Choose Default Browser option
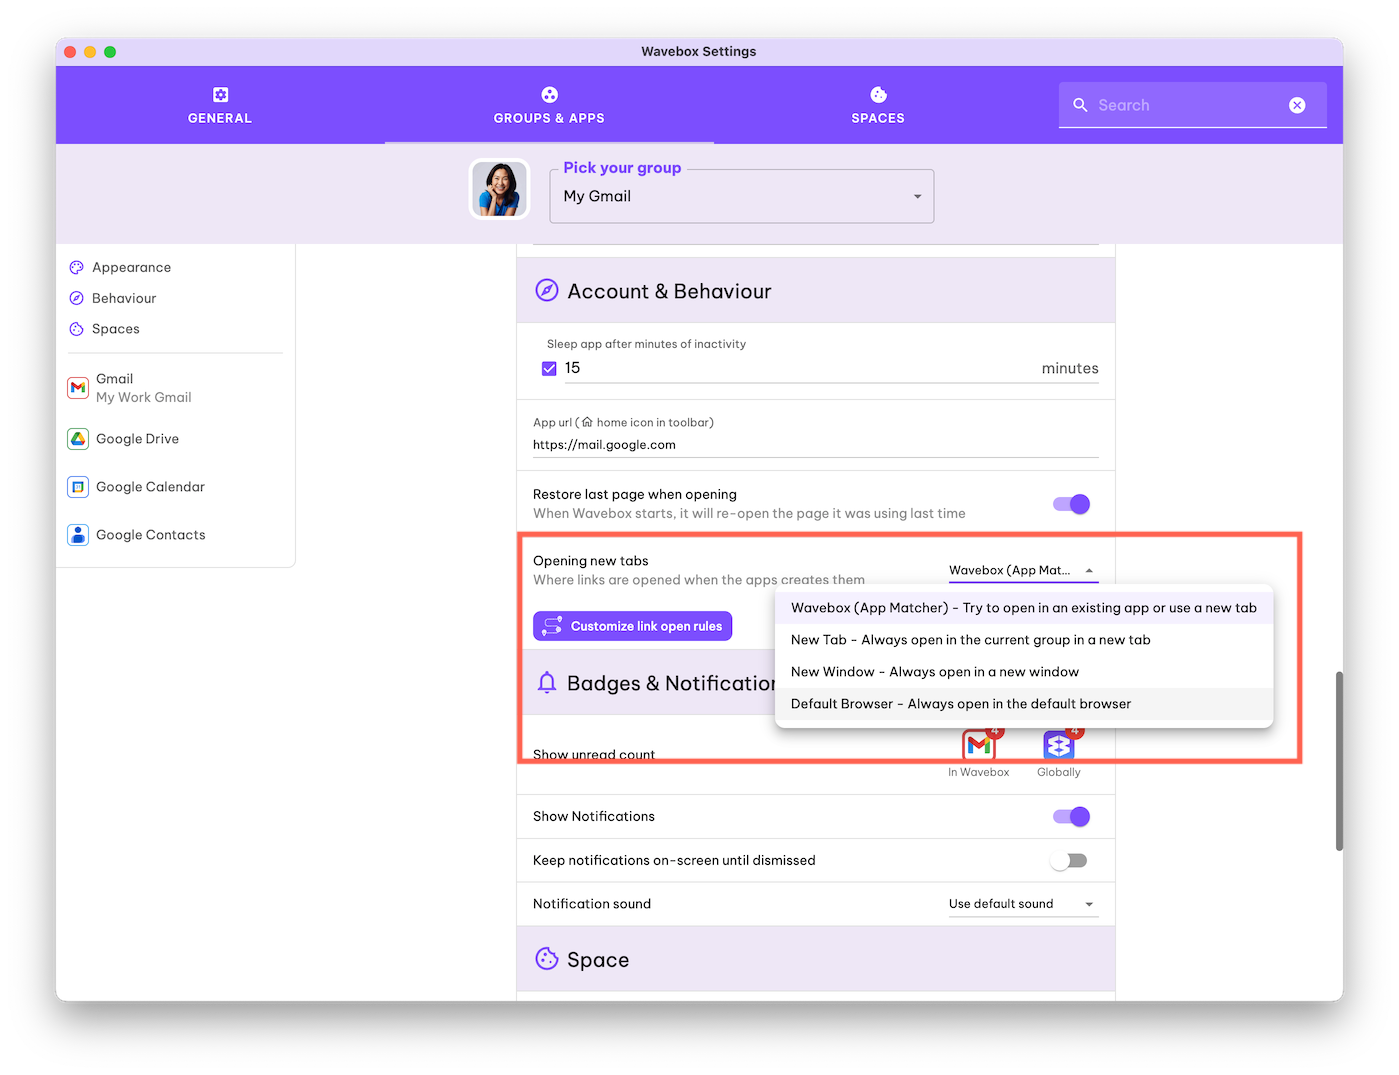This screenshot has height=1075, width=1399. [x=1024, y=704]
